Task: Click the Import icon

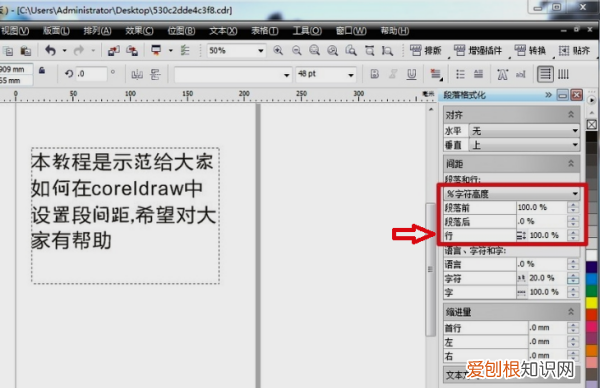Action: [x=114, y=51]
